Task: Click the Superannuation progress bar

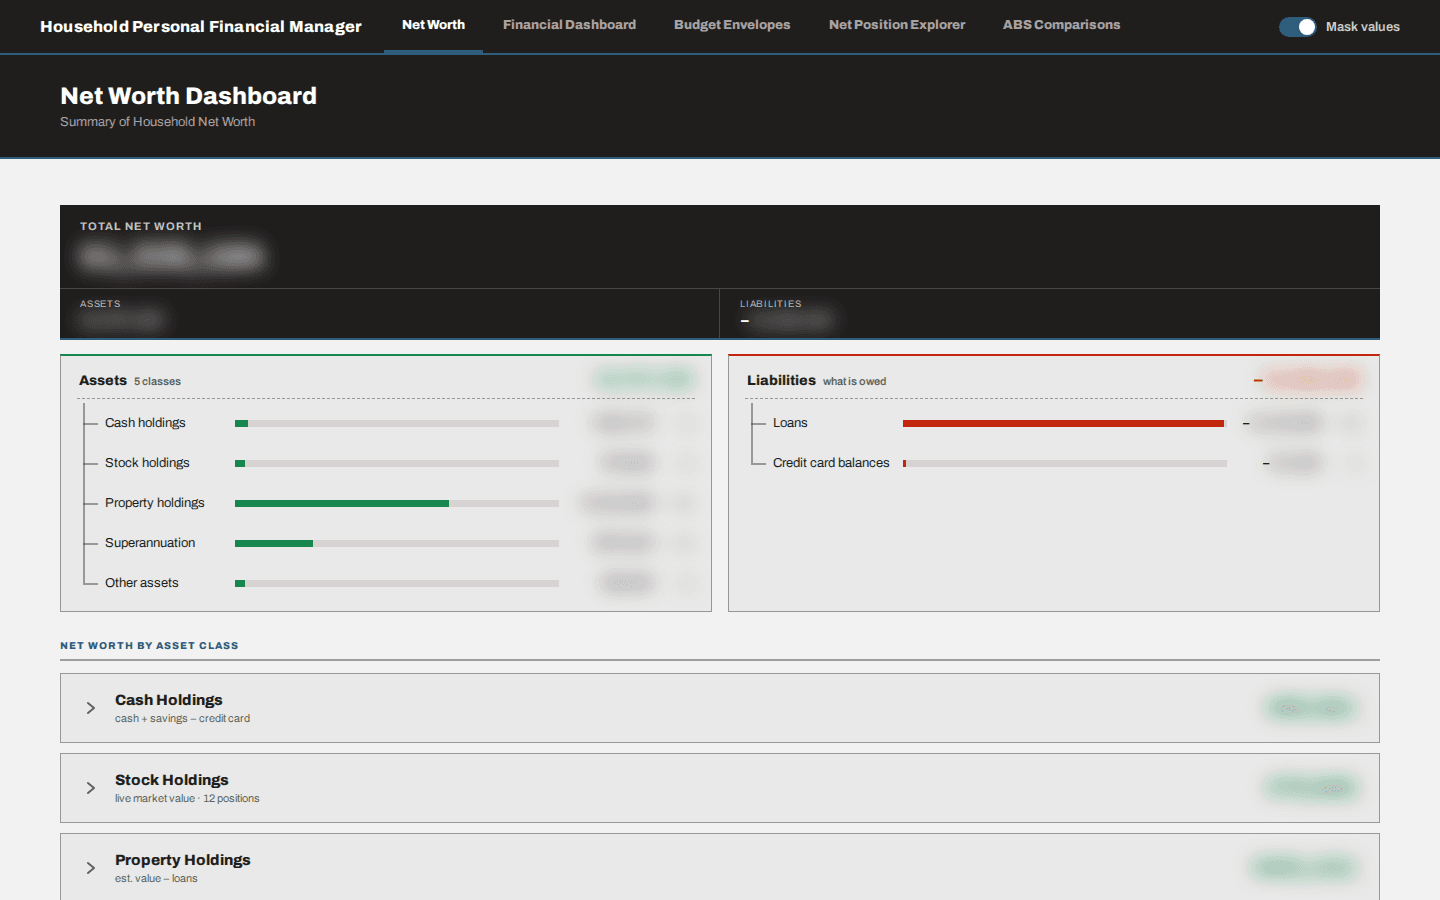Action: [397, 543]
